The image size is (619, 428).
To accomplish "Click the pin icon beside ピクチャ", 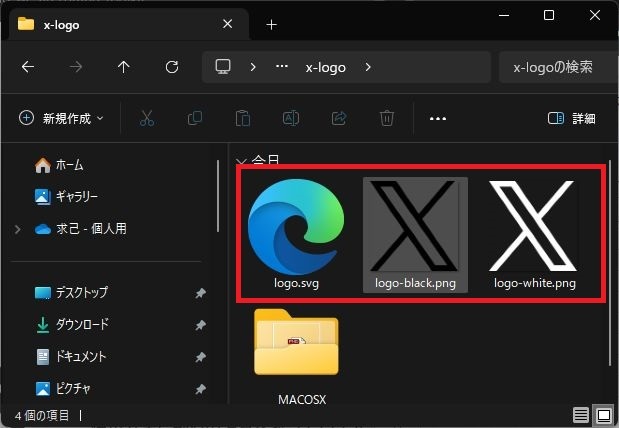I will [x=201, y=389].
